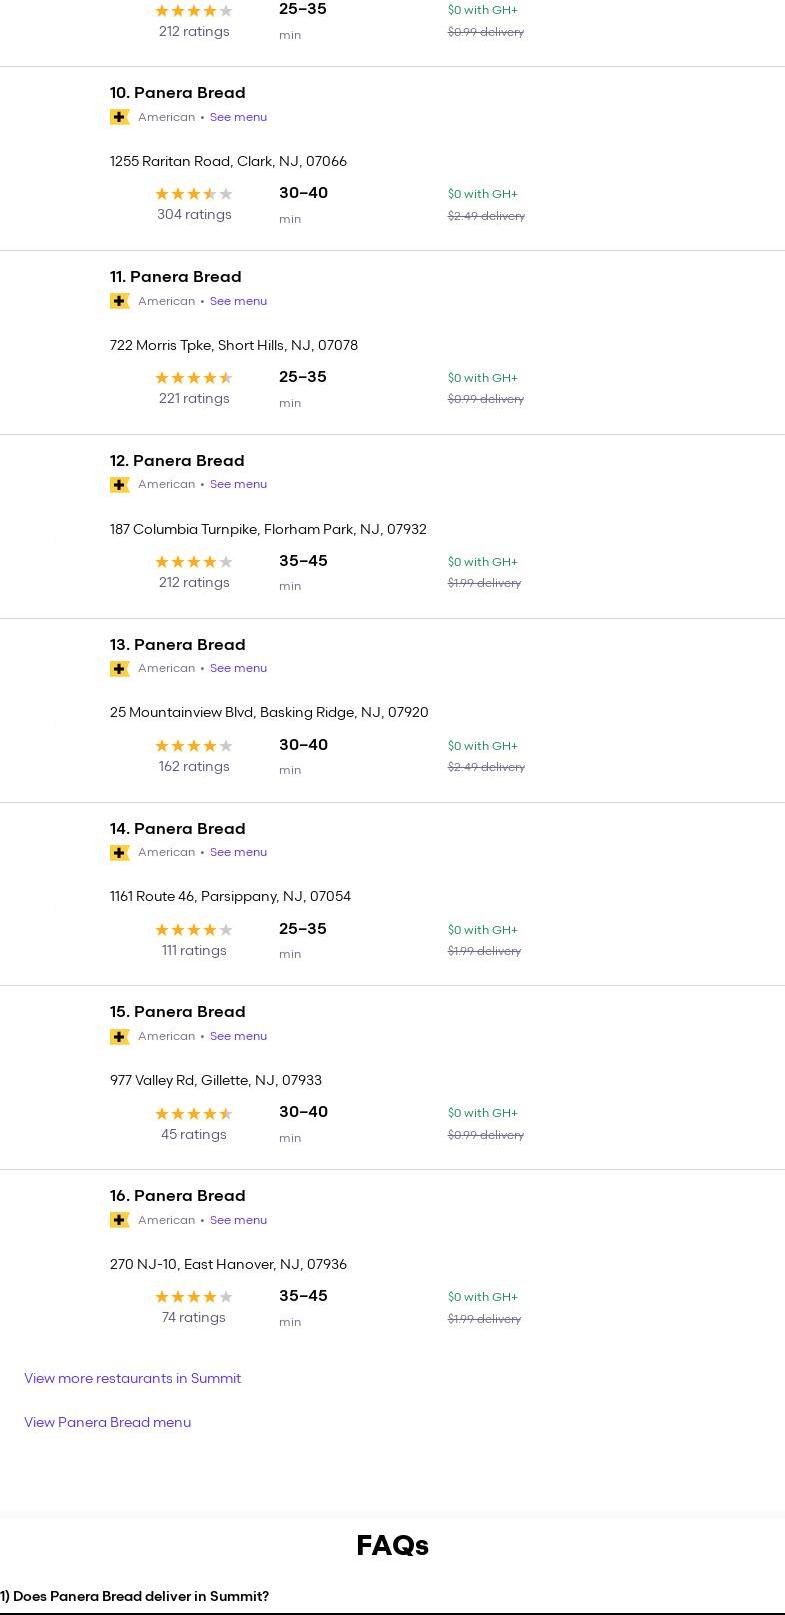This screenshot has height=1615, width=785.
Task: Click GH+ badge icon for Basking Ridge listing
Action: click(120, 669)
